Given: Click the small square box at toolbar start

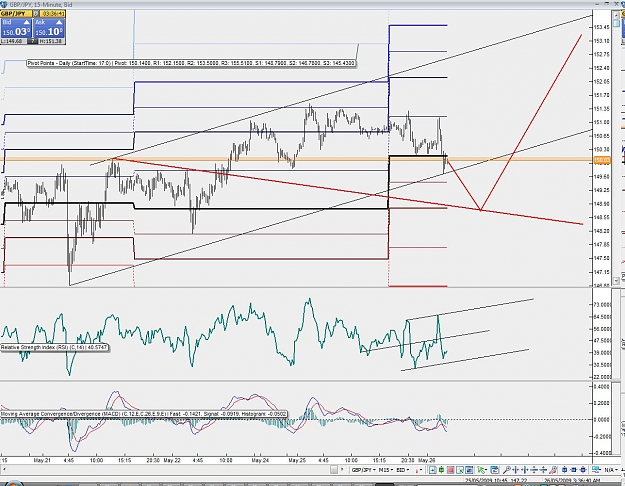Looking at the screenshot, I should tap(334, 470).
